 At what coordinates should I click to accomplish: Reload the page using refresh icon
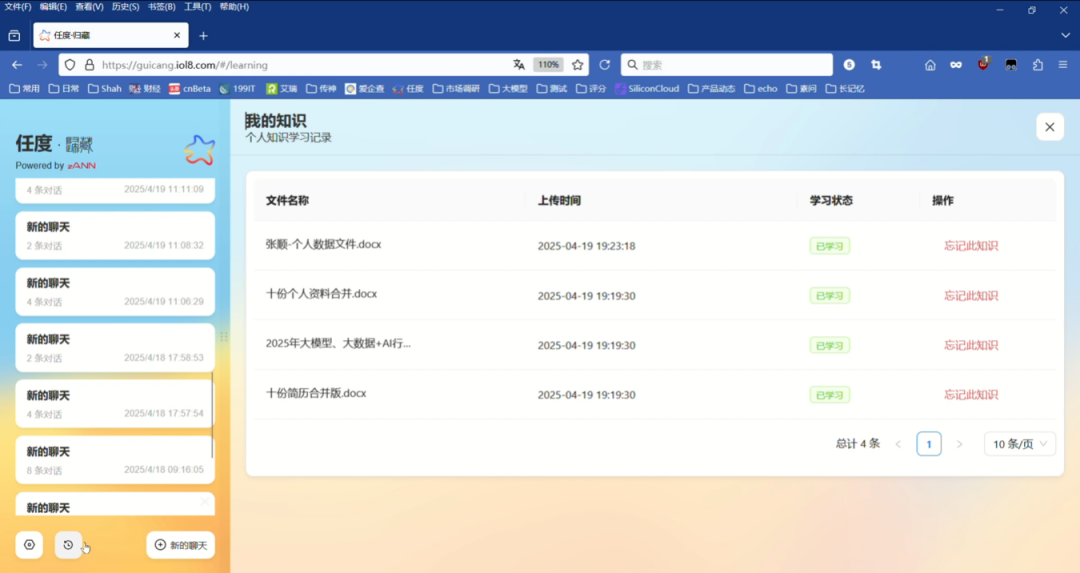605,65
